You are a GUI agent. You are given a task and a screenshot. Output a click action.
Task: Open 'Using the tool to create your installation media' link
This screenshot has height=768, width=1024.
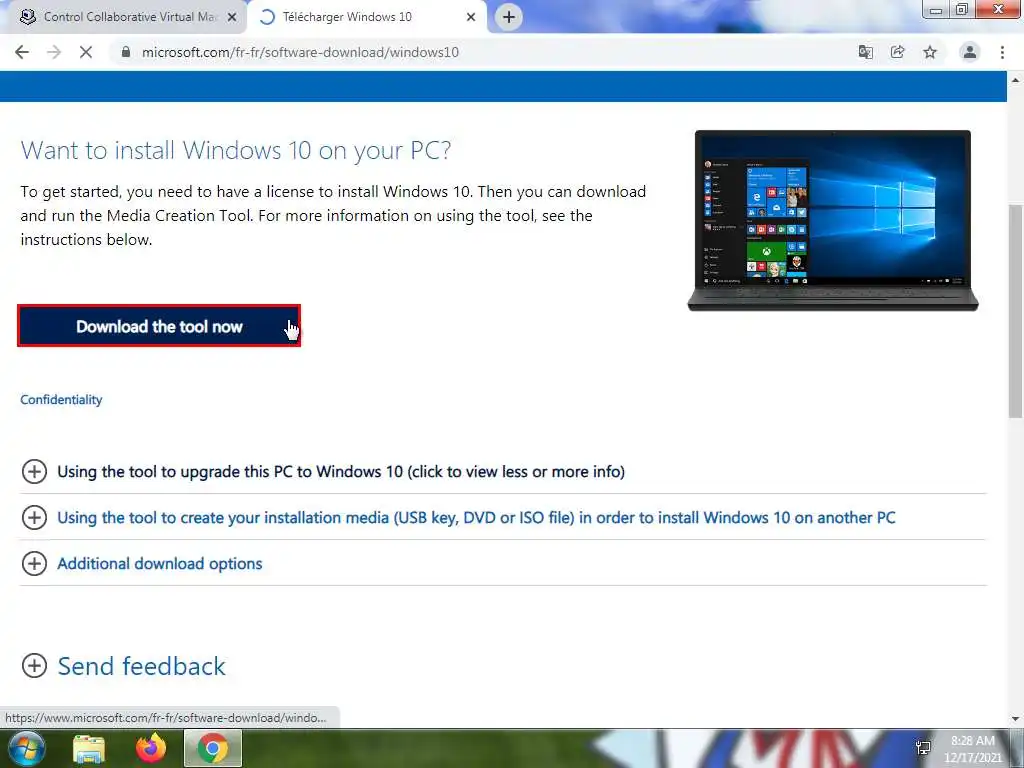[x=476, y=517]
